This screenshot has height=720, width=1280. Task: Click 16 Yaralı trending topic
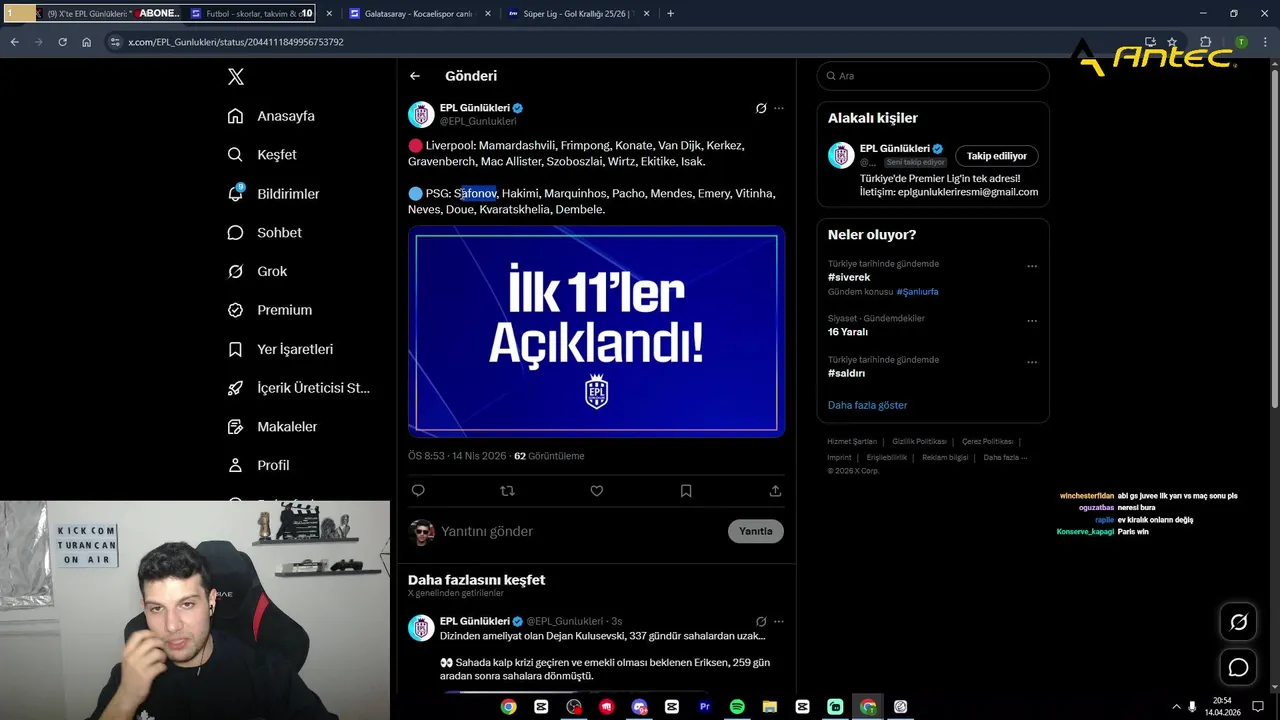pos(848,332)
